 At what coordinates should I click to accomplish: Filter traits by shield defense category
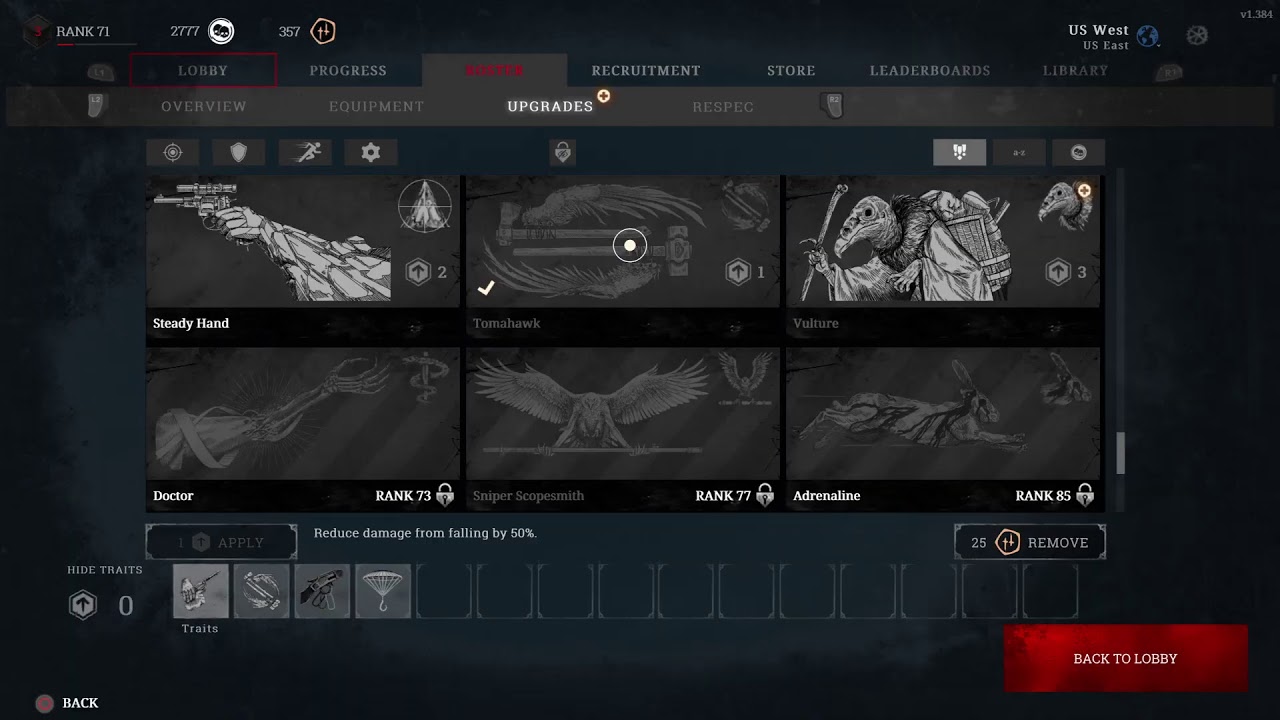pyautogui.click(x=238, y=152)
